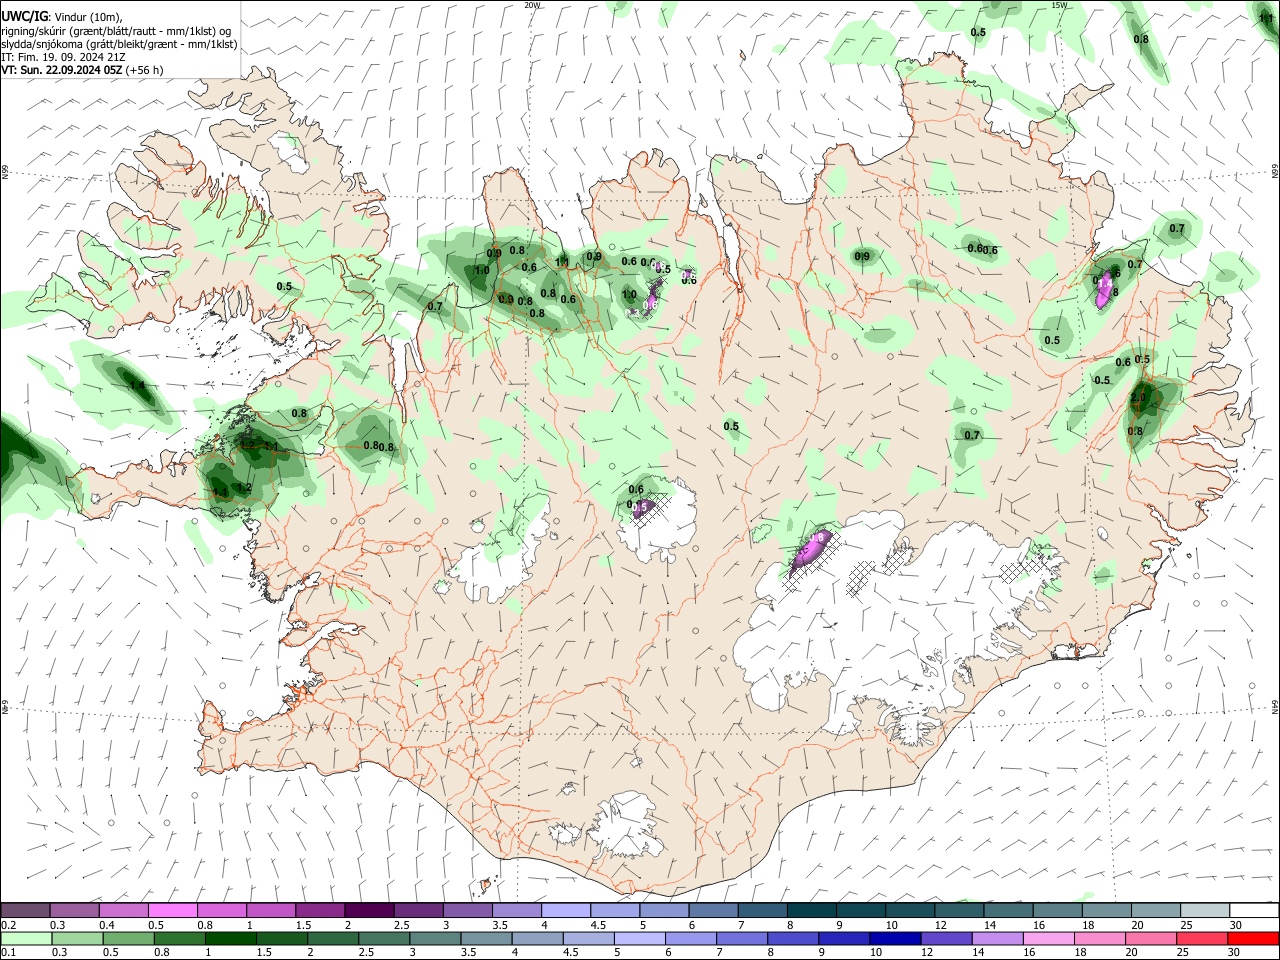
Task: Select the VT: Sun. 22.09.2024 05Z line
Action: coord(82,70)
